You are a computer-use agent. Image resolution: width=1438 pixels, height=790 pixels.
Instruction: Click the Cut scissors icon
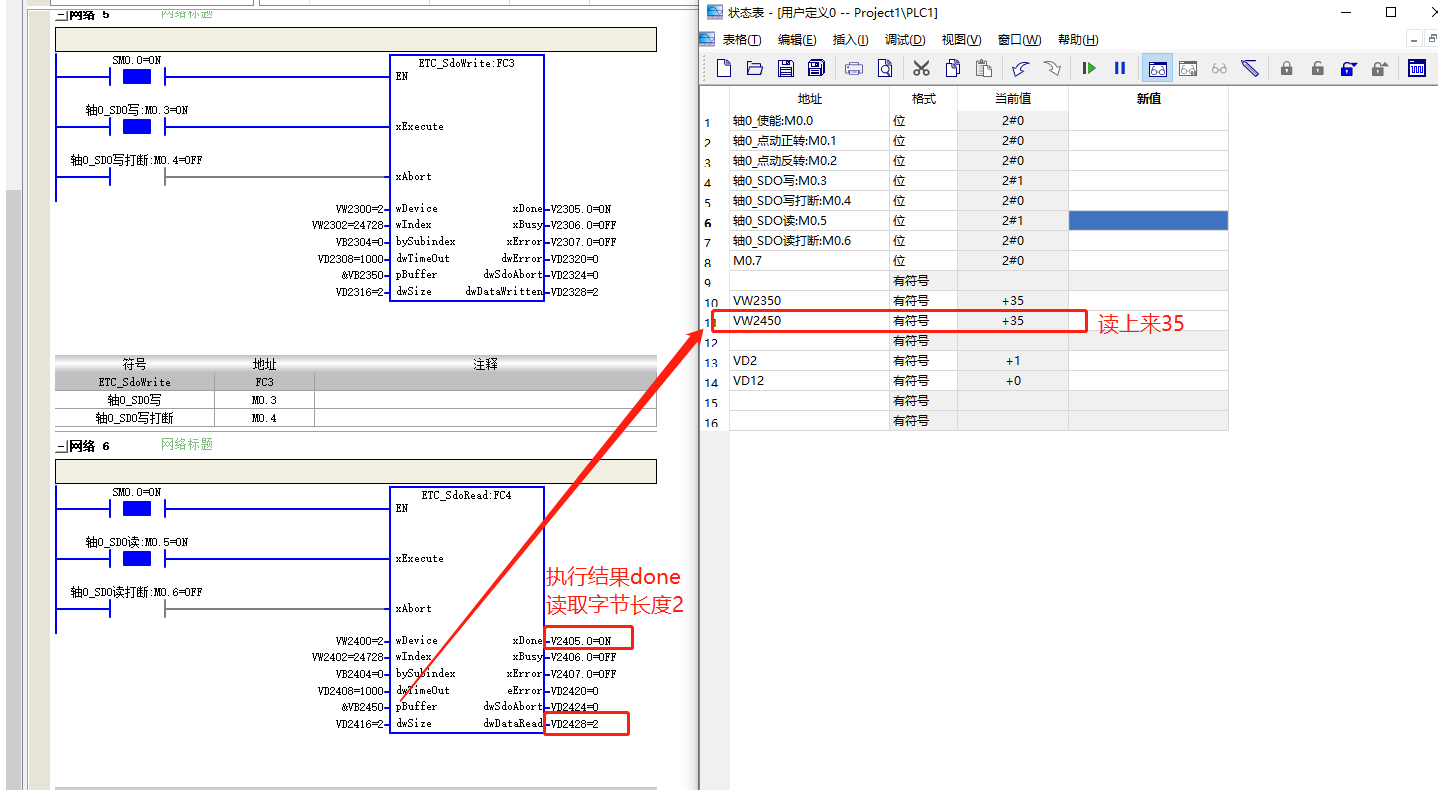[922, 68]
